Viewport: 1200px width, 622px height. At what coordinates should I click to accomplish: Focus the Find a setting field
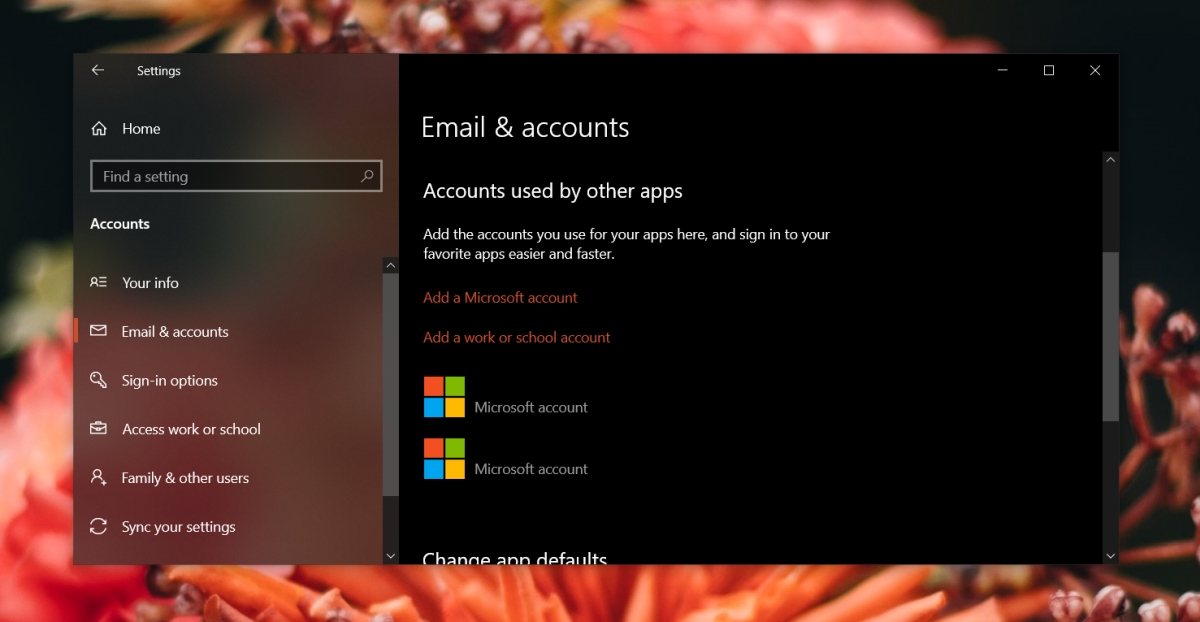click(236, 176)
